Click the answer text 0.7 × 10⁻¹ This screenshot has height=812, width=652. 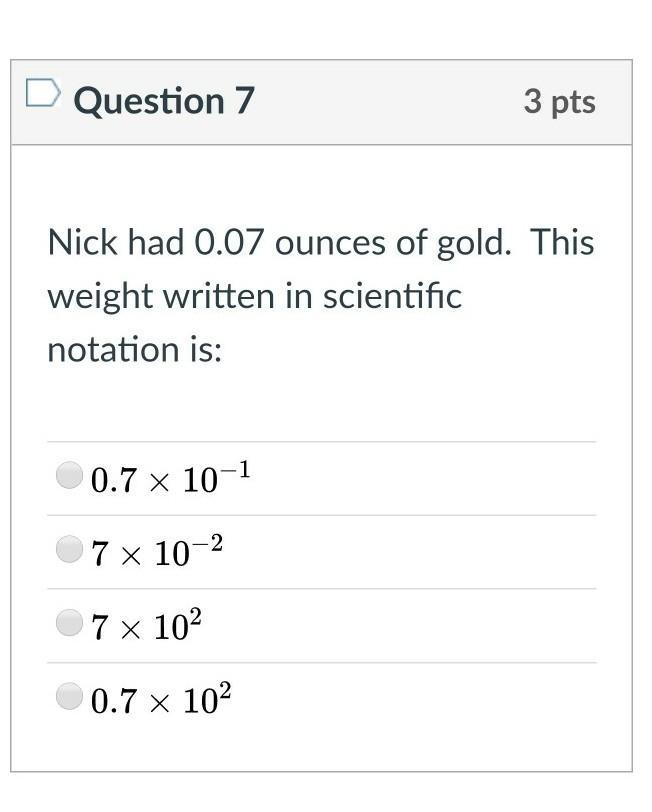(170, 480)
